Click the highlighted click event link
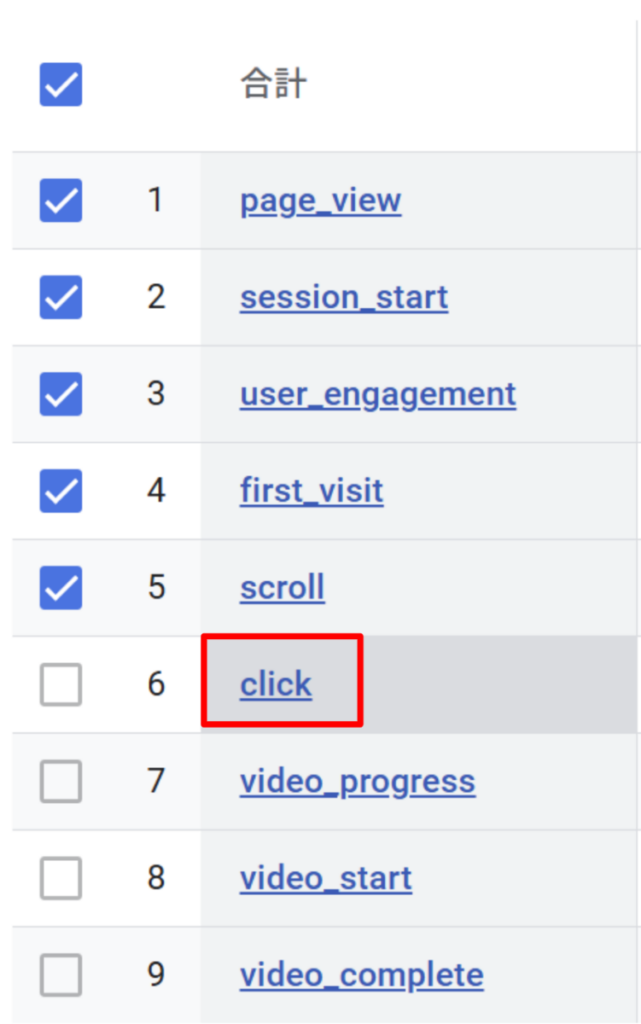 pyautogui.click(x=276, y=685)
